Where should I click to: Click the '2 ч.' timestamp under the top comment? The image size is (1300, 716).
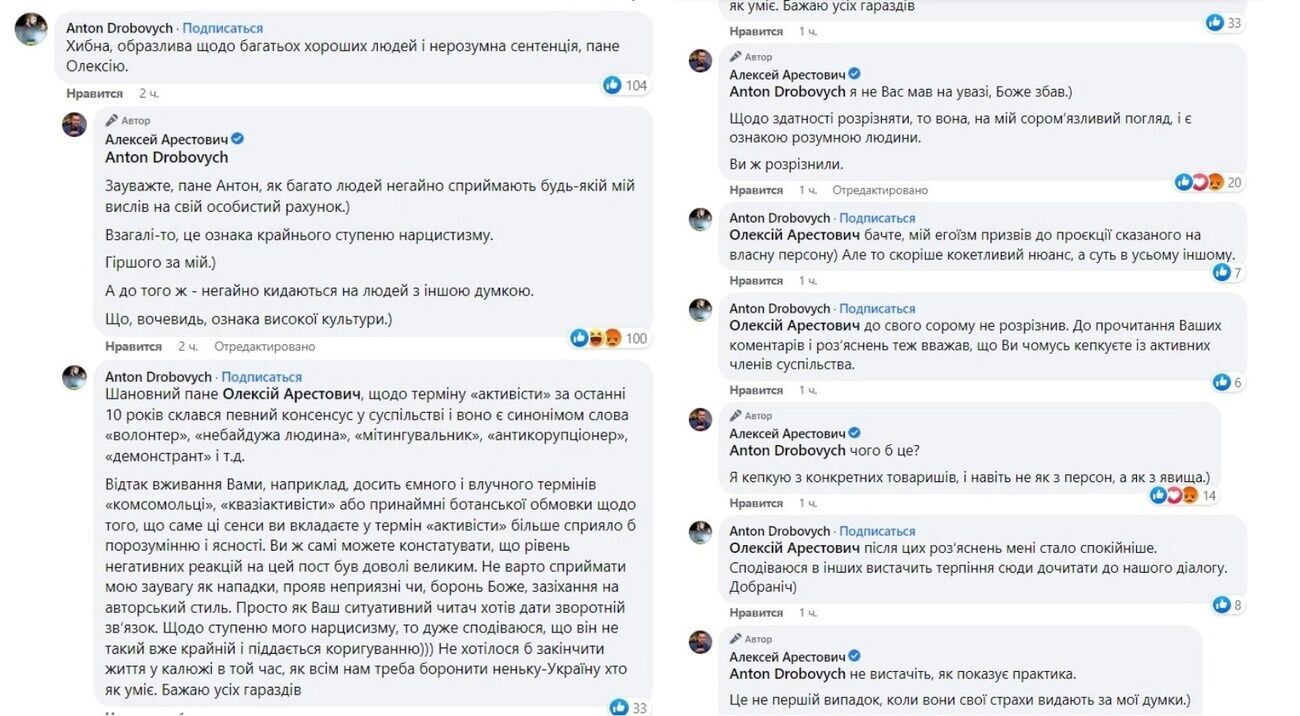148,93
